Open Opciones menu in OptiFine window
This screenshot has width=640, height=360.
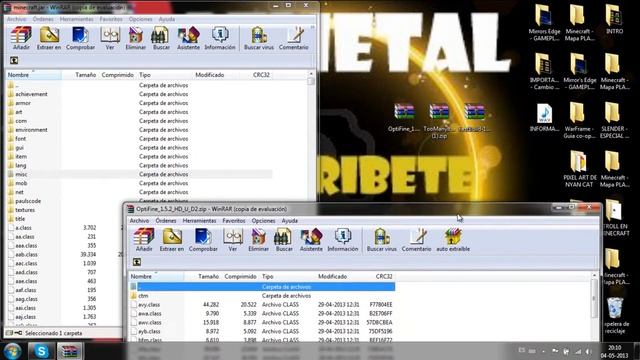point(263,220)
